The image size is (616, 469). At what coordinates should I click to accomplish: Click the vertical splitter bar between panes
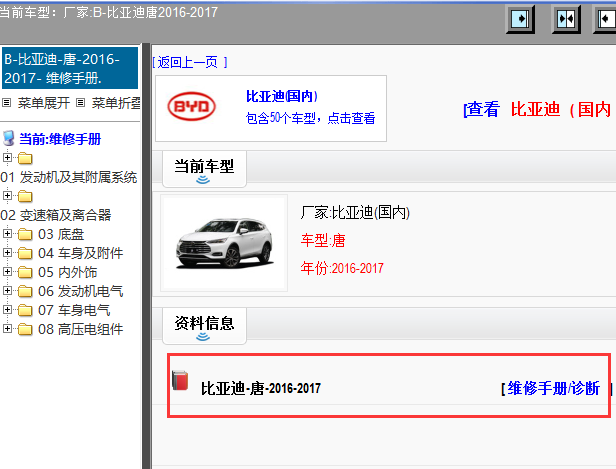coord(146,256)
